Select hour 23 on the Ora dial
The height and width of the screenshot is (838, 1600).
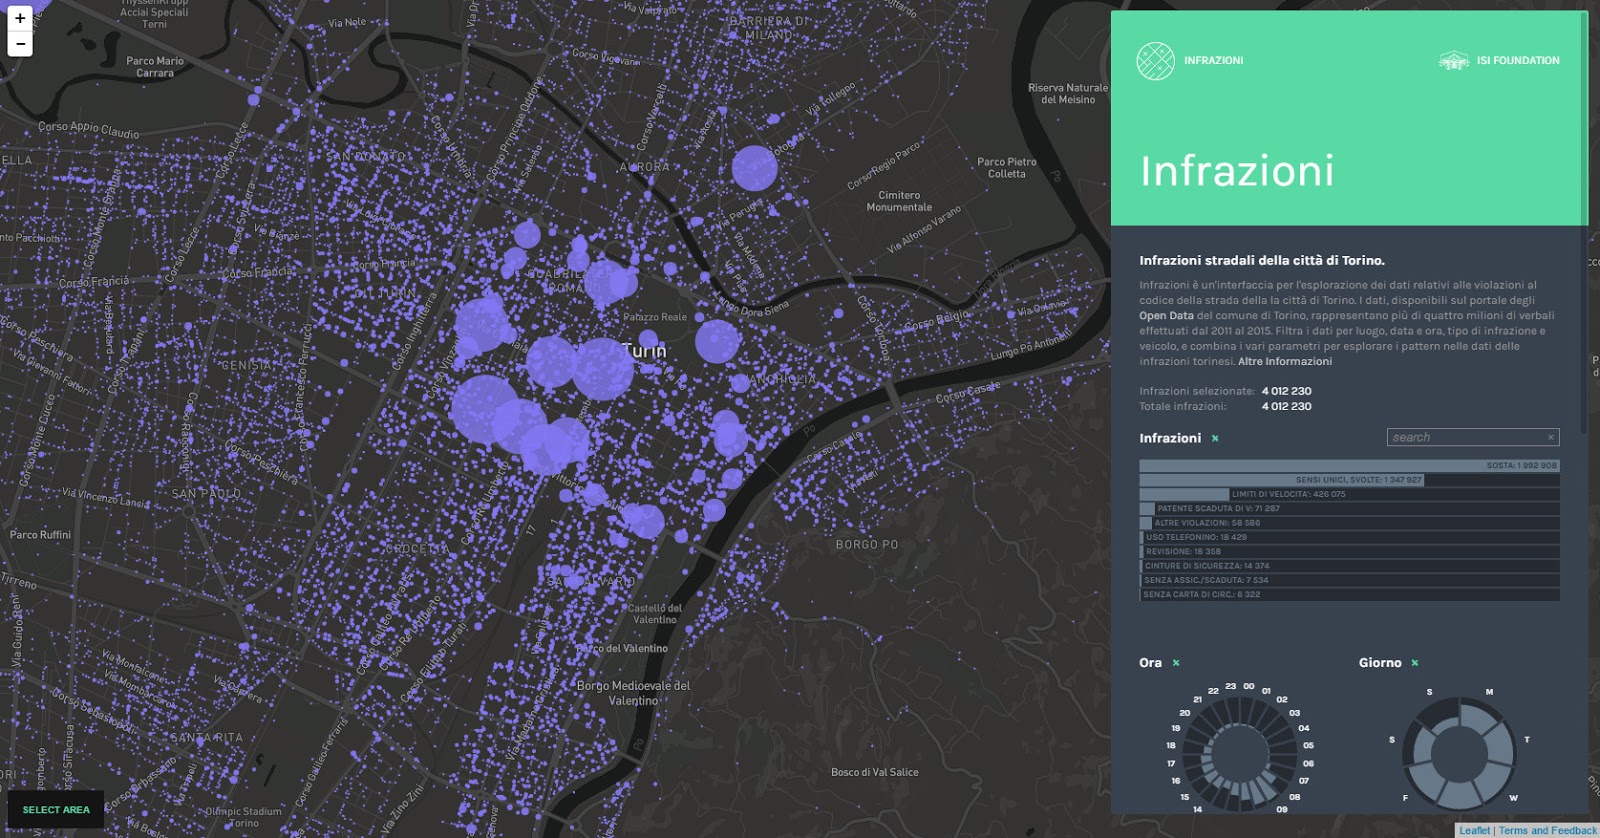[1231, 686]
